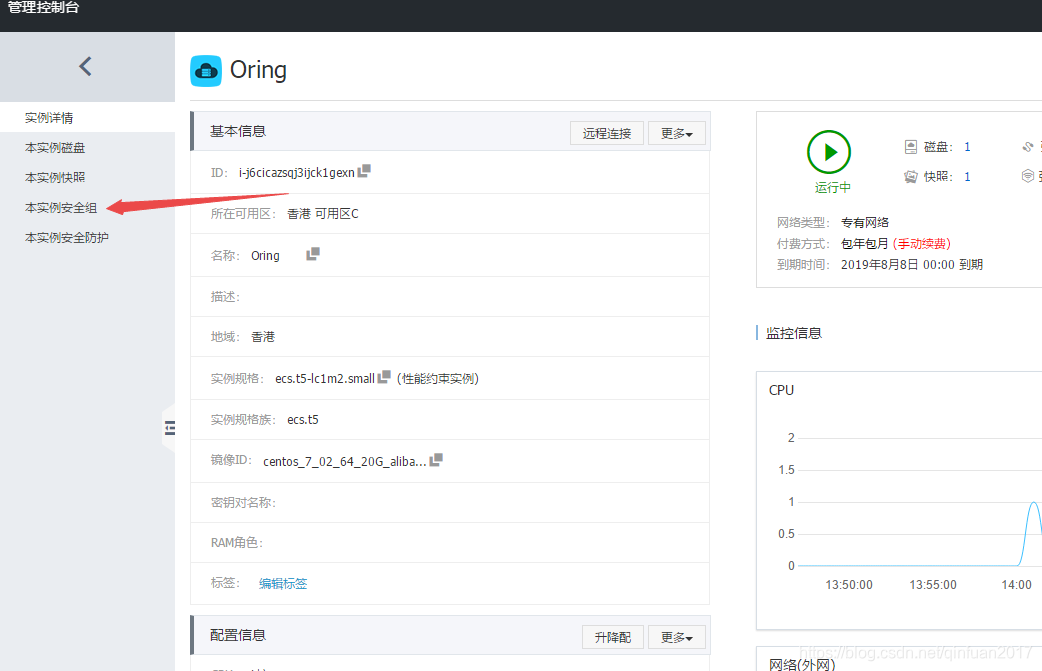The width and height of the screenshot is (1042, 671).
Task: Click the 监控信息 section heading
Action: pos(794,333)
